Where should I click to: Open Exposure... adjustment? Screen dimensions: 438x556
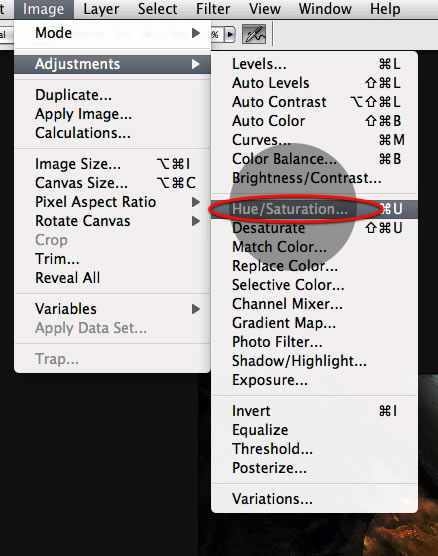point(314,380)
